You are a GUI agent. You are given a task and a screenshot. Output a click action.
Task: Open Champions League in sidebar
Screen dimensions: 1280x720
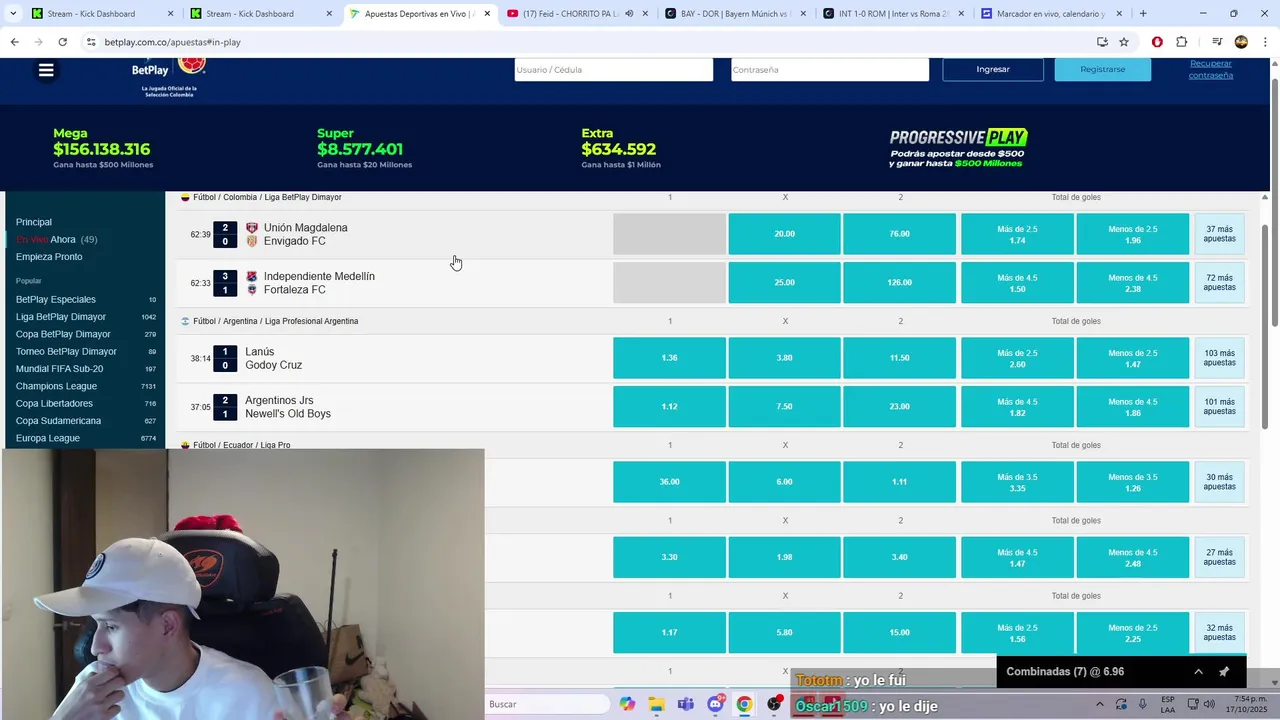(56, 386)
